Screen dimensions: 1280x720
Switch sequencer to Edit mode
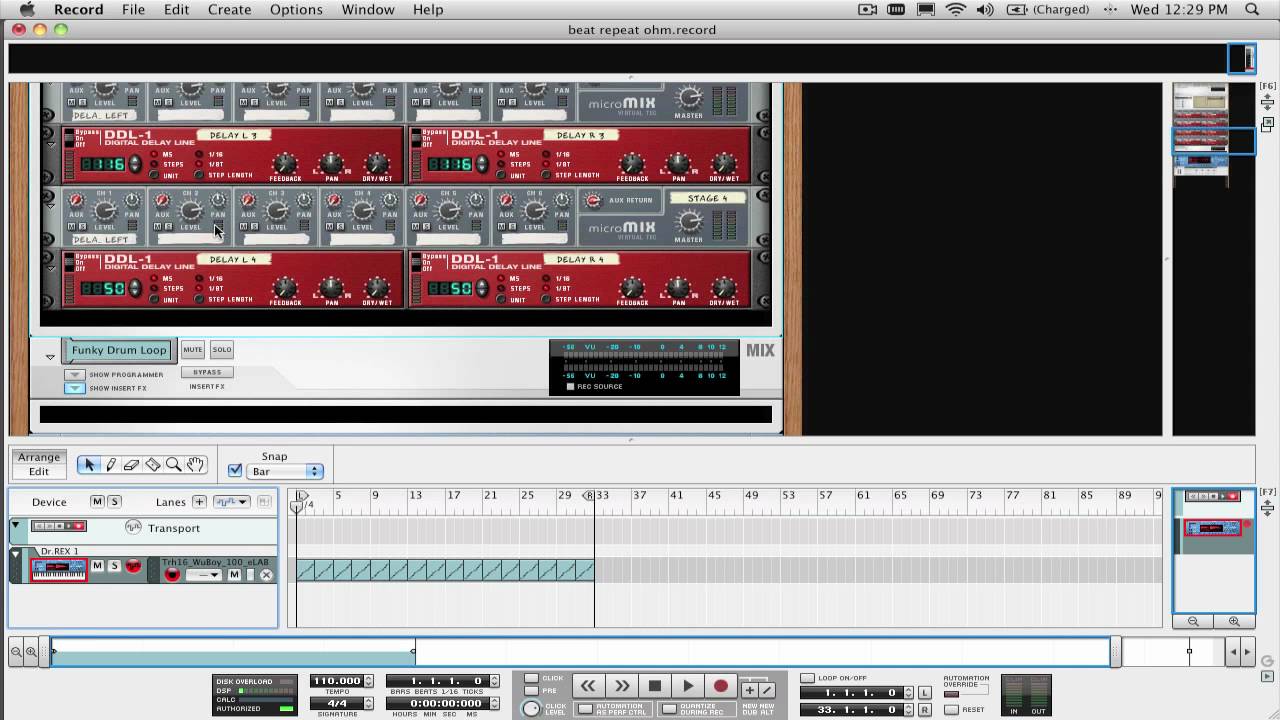38,472
